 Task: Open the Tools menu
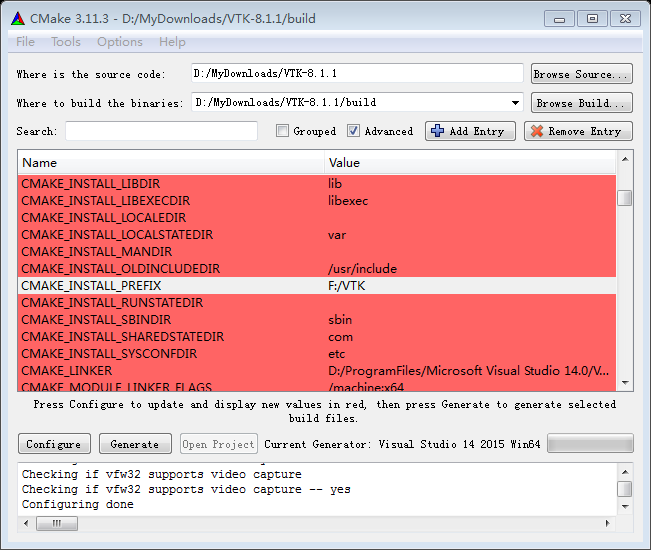[66, 42]
